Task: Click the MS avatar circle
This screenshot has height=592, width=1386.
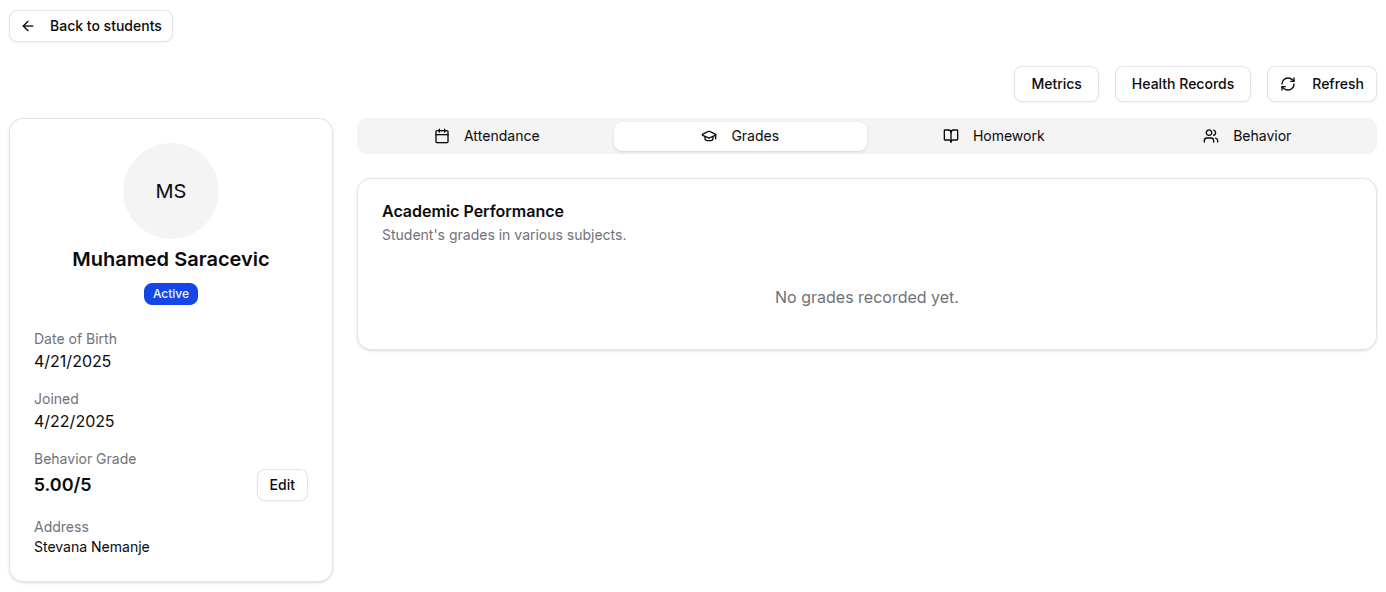Action: [171, 191]
